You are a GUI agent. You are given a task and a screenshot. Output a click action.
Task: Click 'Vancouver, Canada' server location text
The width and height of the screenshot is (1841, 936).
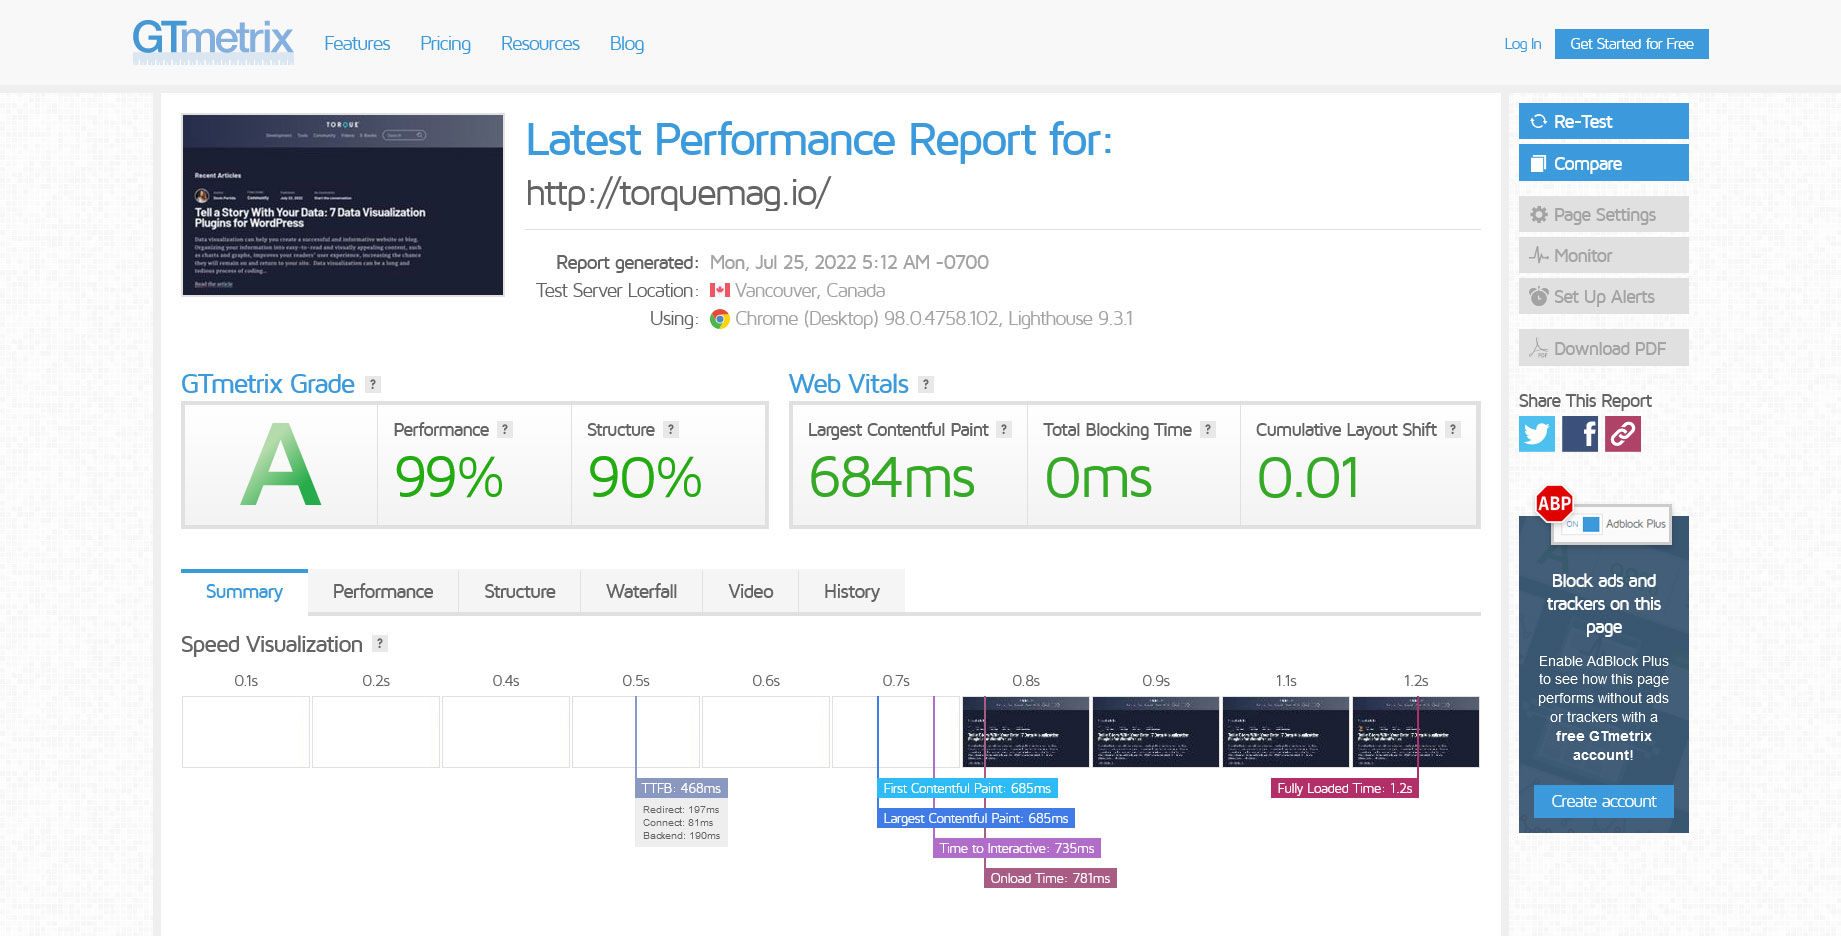(810, 290)
